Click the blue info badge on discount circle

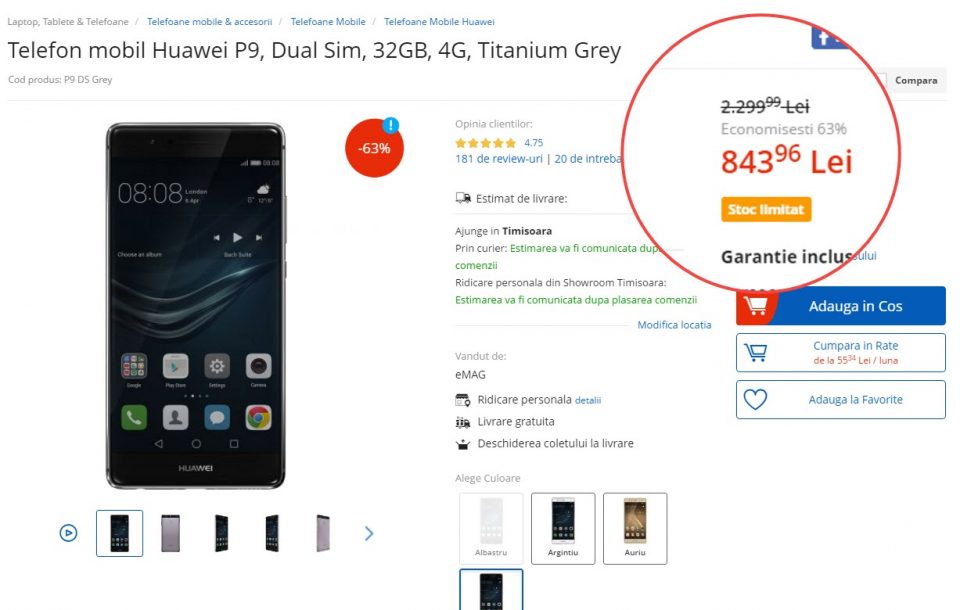click(x=391, y=126)
